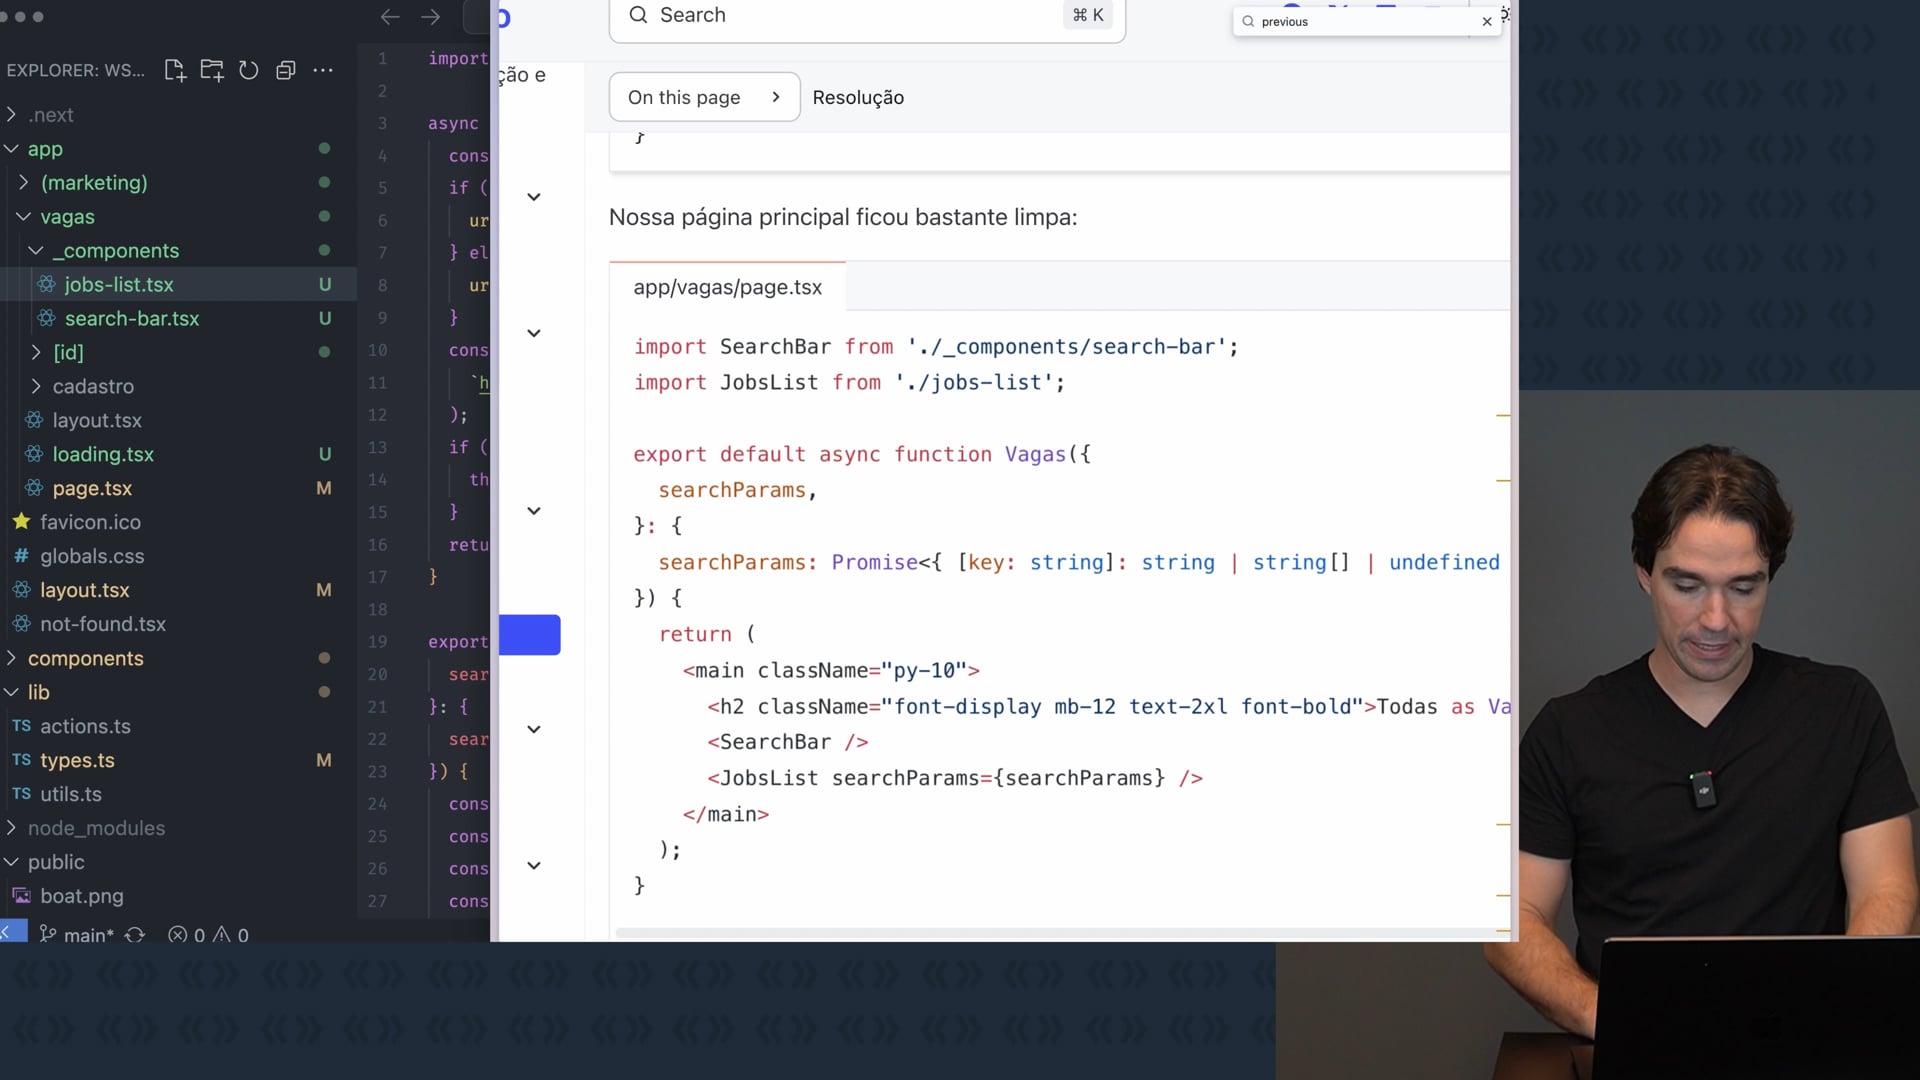Open Explorer more actions ellipsis menu
Screen dimensions: 1920x1080
click(323, 70)
